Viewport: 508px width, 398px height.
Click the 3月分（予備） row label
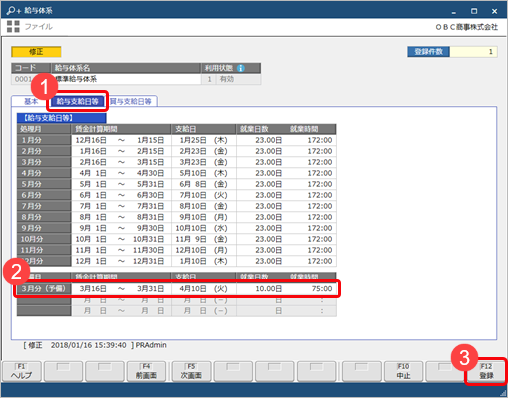[x=44, y=289]
